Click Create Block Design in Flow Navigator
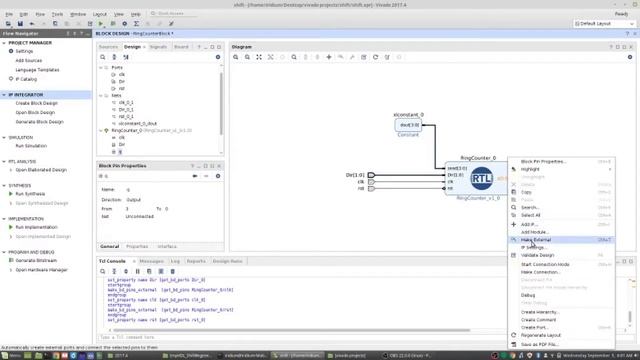 36,103
